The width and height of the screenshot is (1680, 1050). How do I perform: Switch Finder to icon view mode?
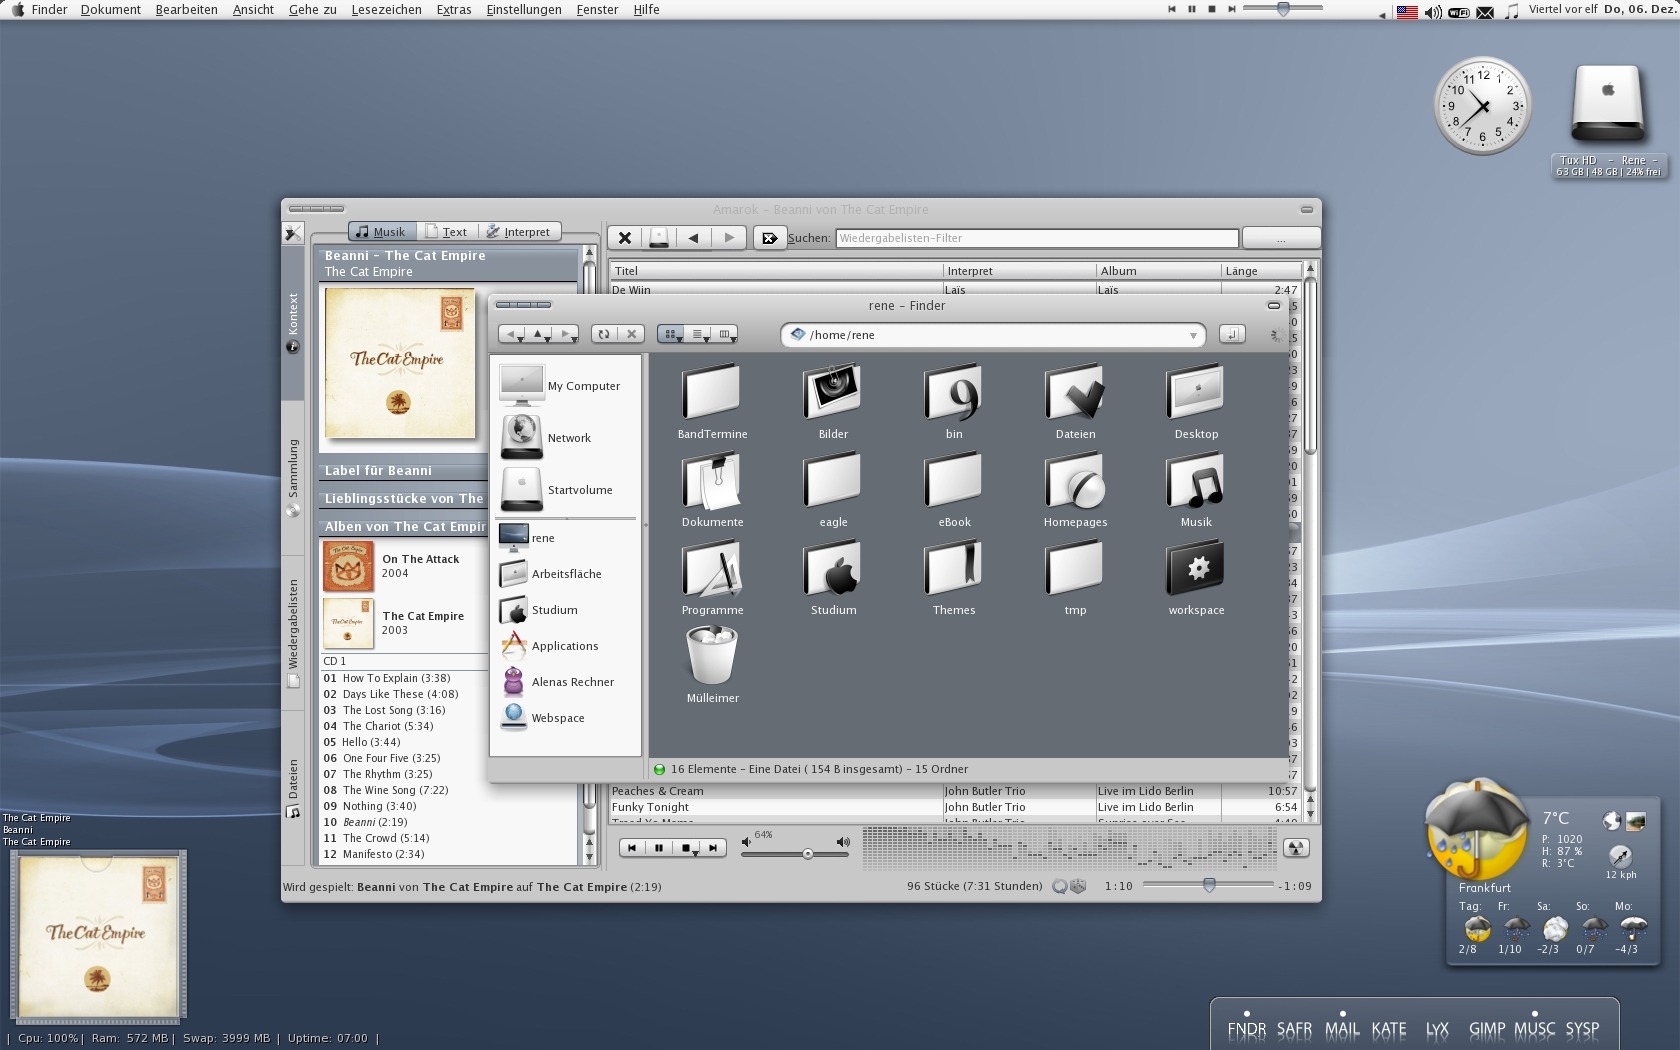(x=671, y=335)
